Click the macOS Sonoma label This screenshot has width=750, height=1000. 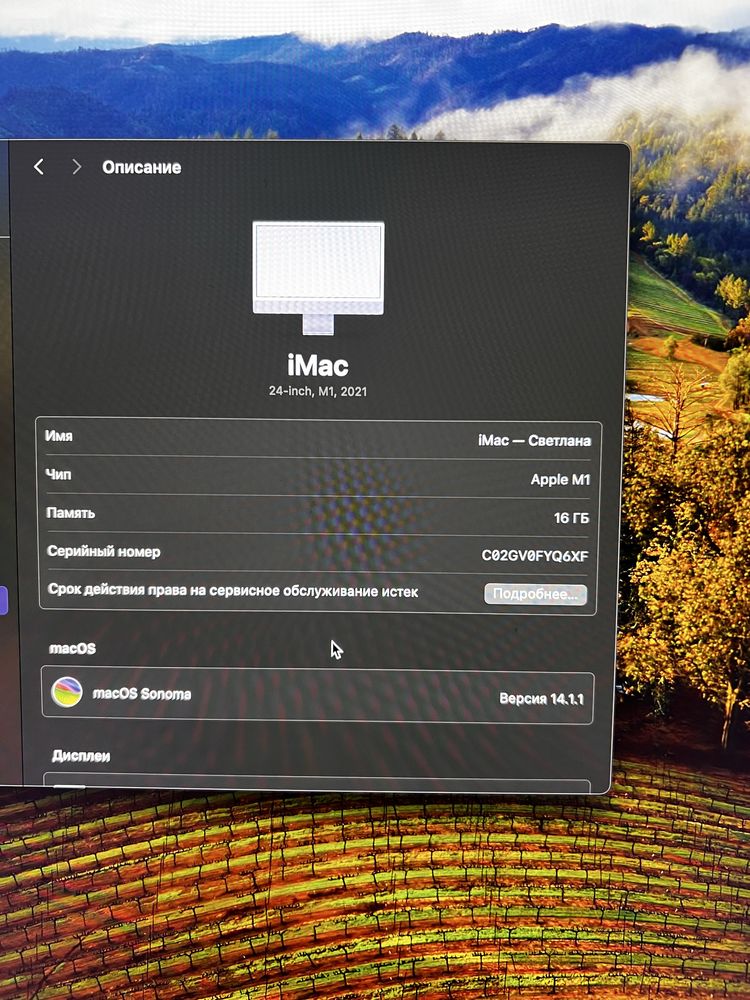[x=142, y=694]
